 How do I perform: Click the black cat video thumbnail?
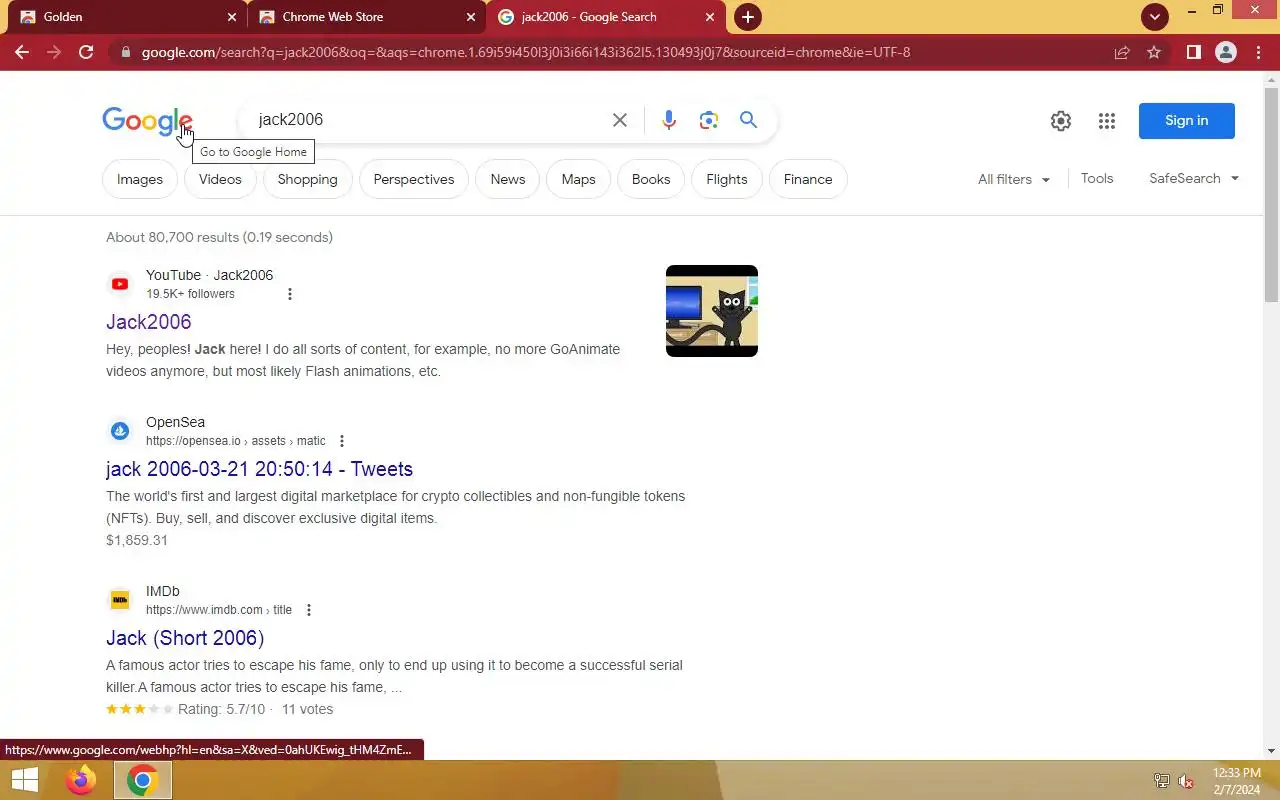(712, 311)
